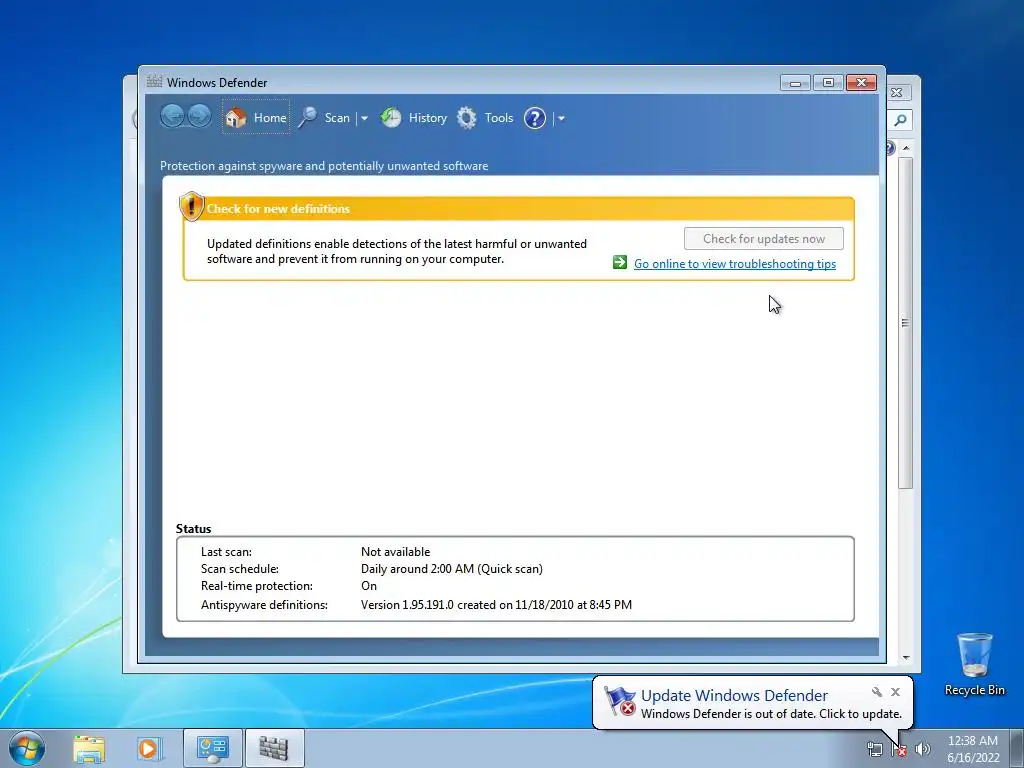The height and width of the screenshot is (768, 1024).
Task: Click the network icon in system tray
Action: coord(874,749)
